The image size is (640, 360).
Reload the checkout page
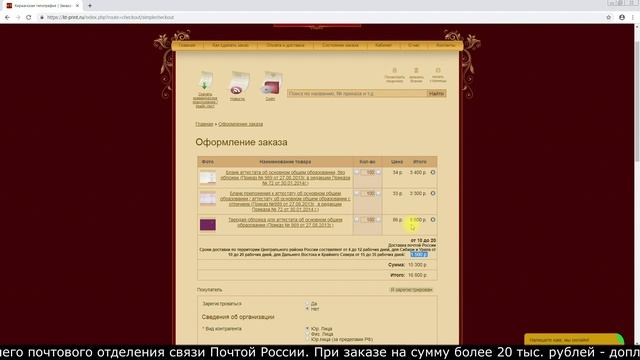[x=29, y=18]
